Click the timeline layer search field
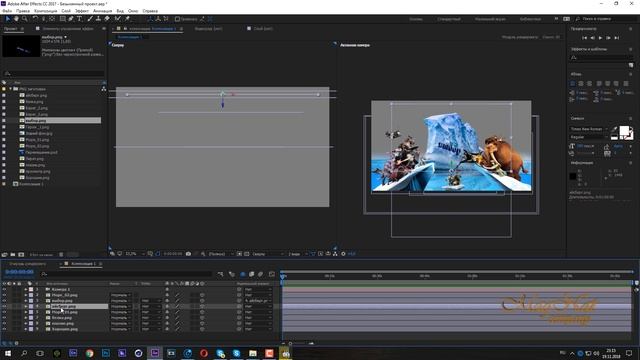Screen dimensions: 640x360 pos(127,274)
